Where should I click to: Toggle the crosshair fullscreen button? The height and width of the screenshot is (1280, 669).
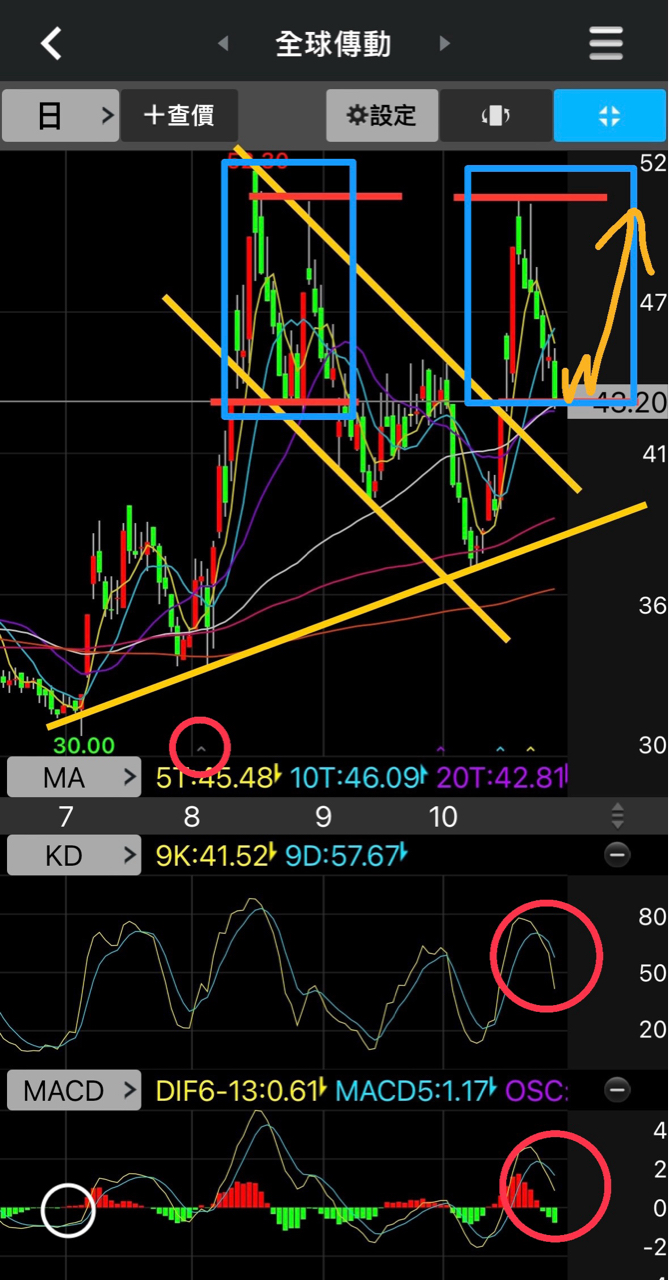pyautogui.click(x=609, y=115)
